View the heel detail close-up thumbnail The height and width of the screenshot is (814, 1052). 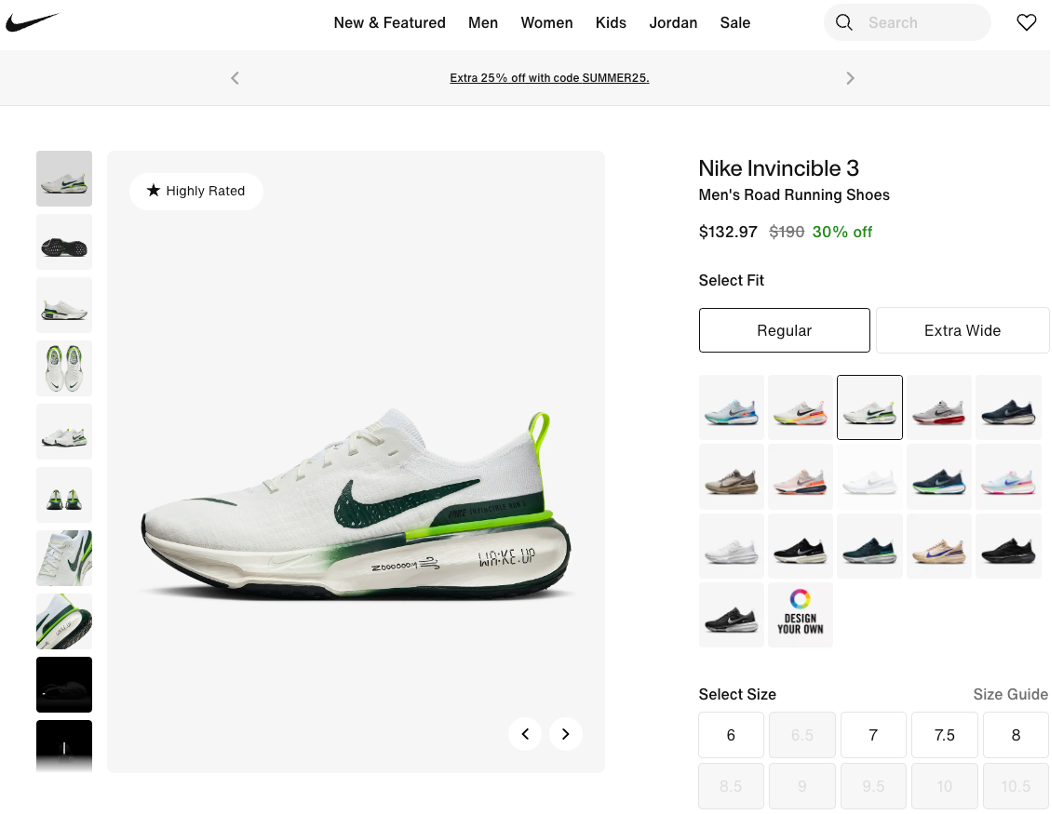pyautogui.click(x=64, y=621)
